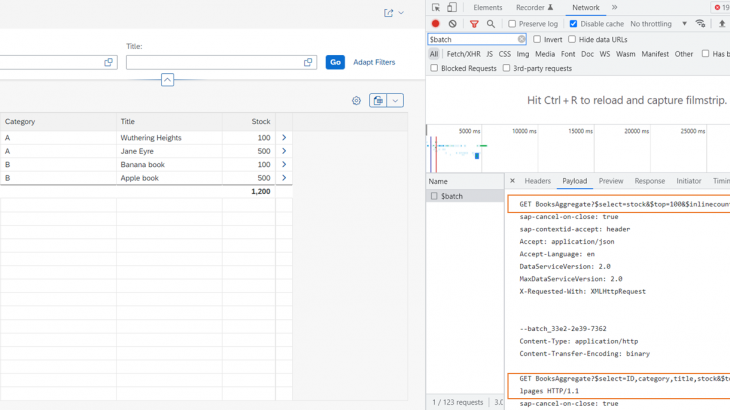This screenshot has height=410, width=730.
Task: Open the No throttling dropdown
Action: [x=658, y=24]
